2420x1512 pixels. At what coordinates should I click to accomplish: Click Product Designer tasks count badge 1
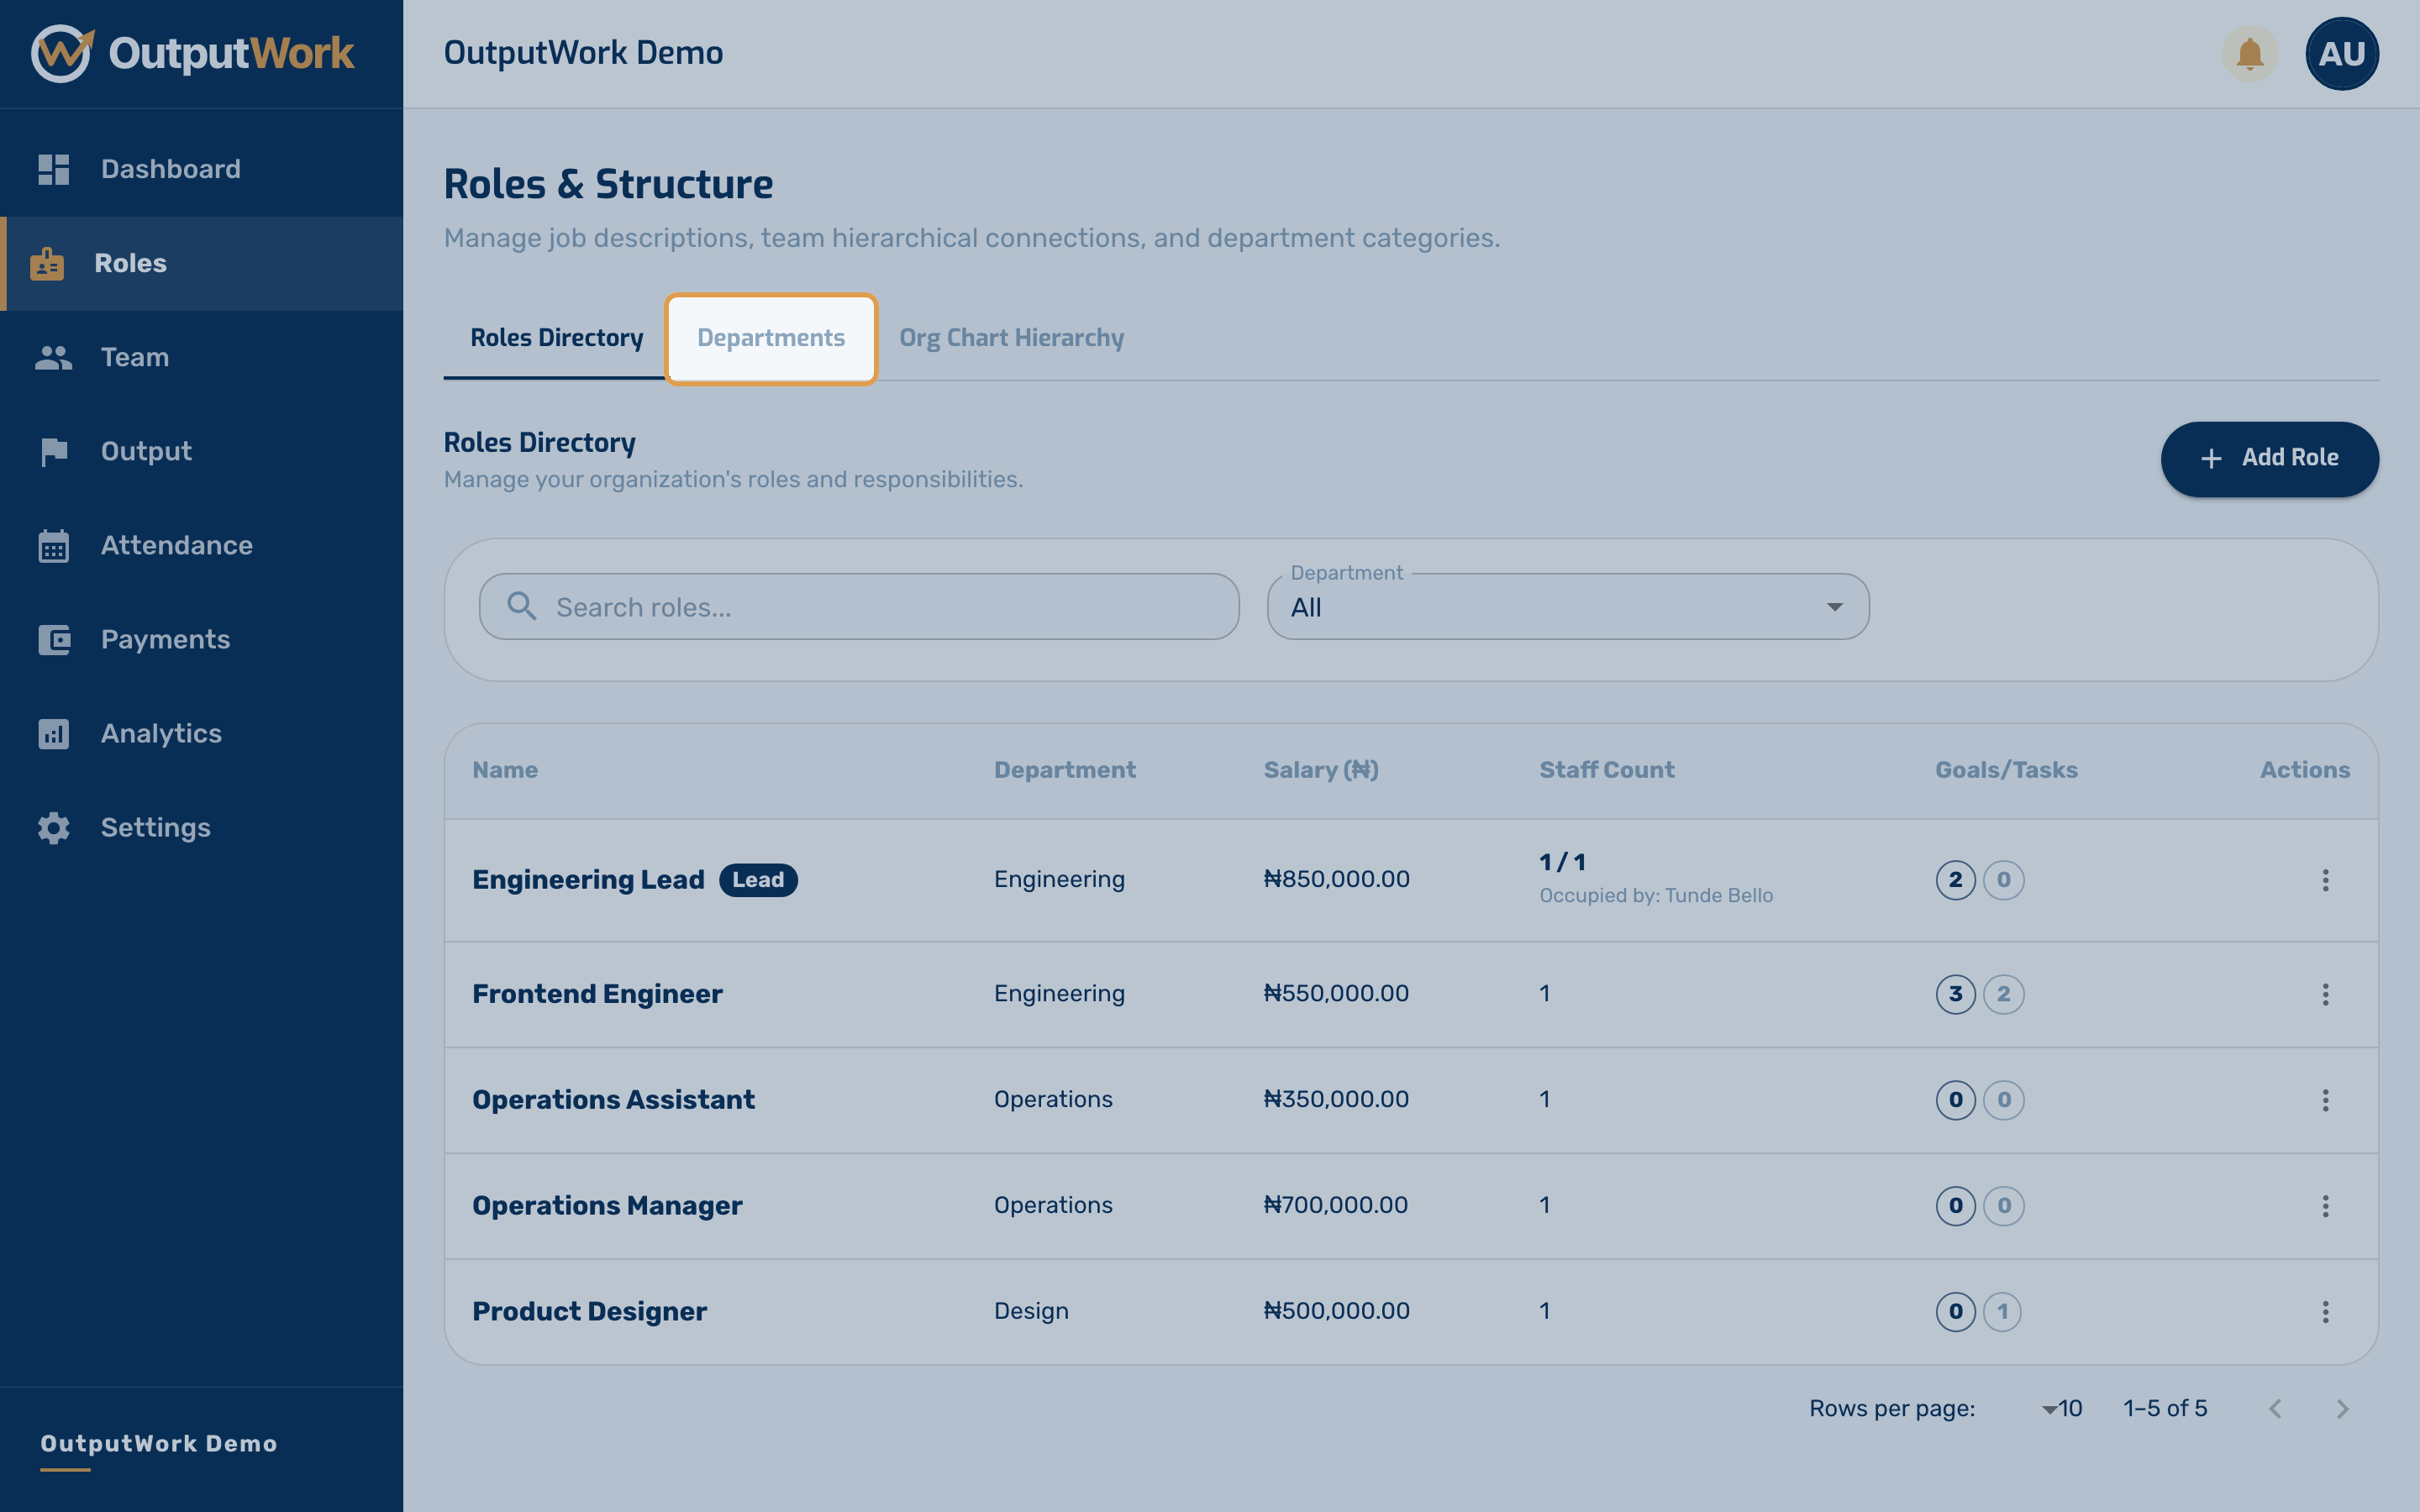pos(2002,1311)
